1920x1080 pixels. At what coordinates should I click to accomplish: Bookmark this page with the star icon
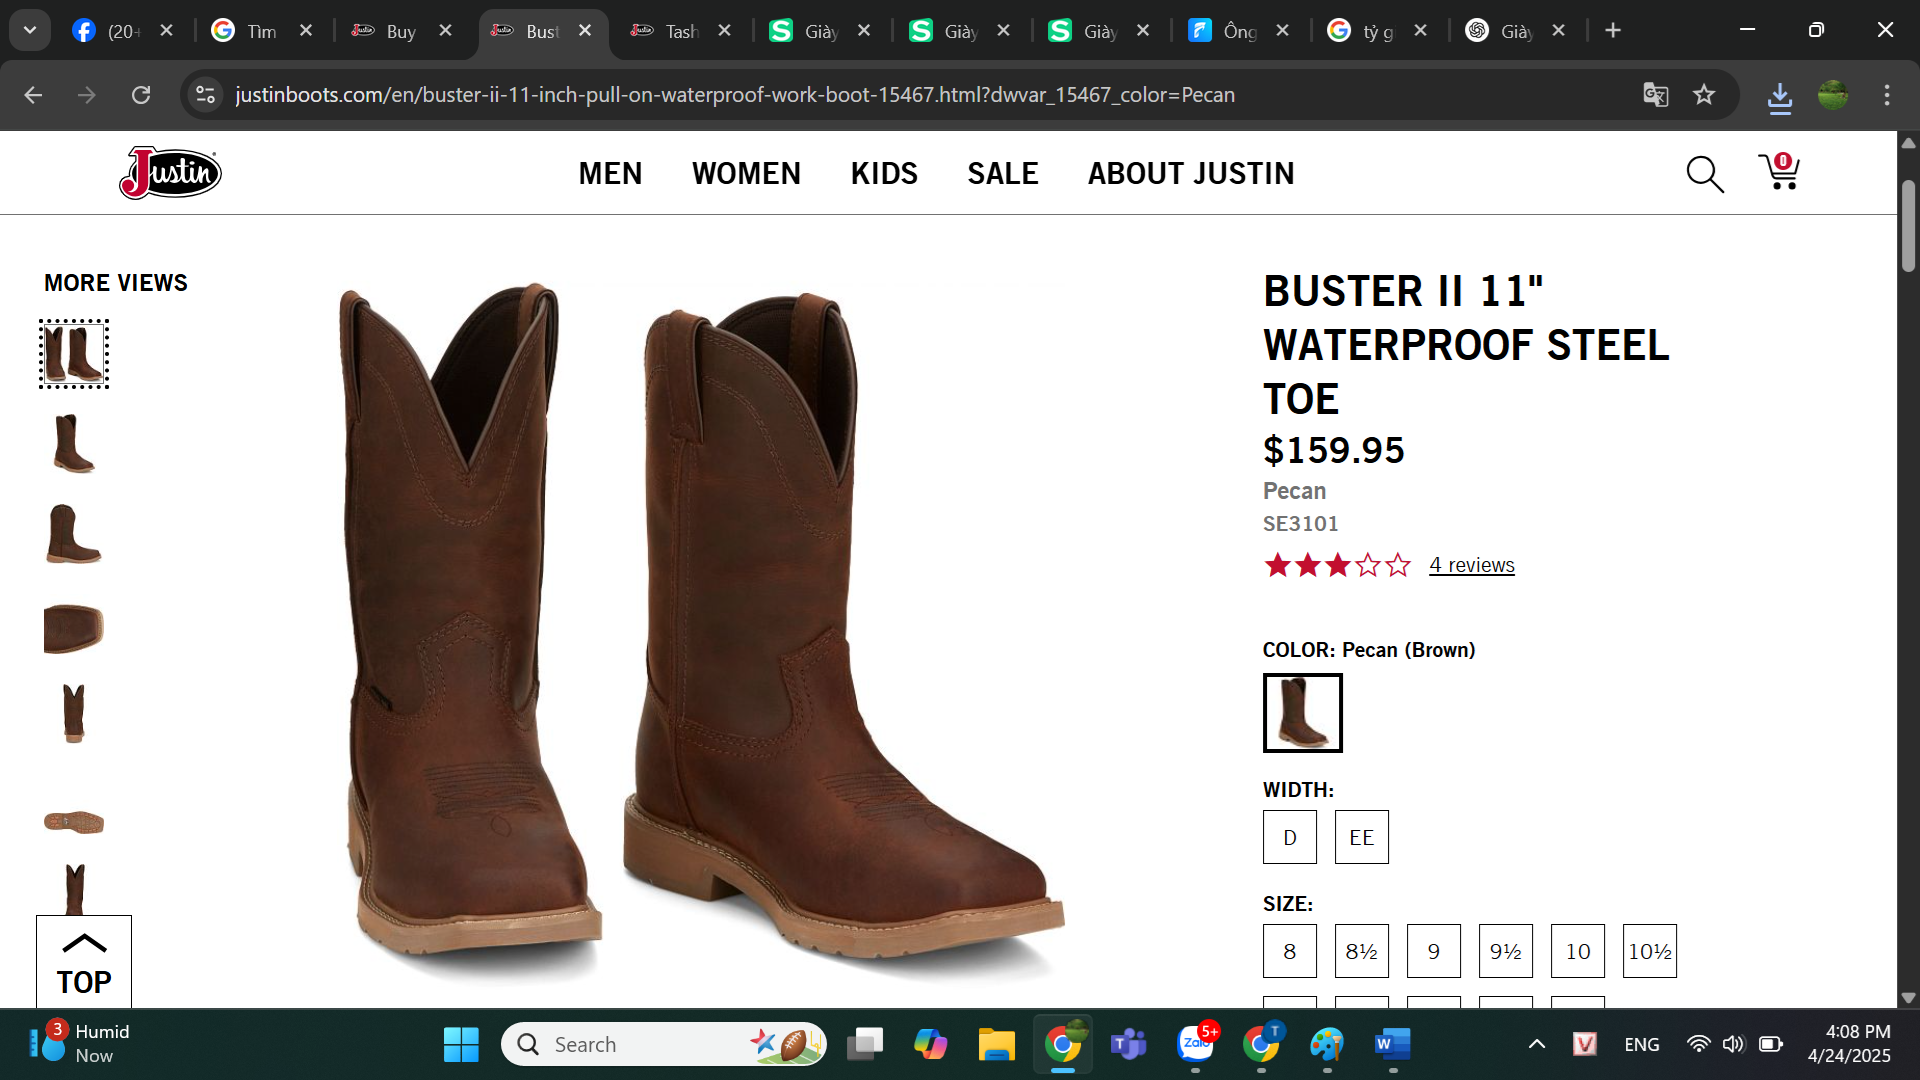(x=1704, y=95)
